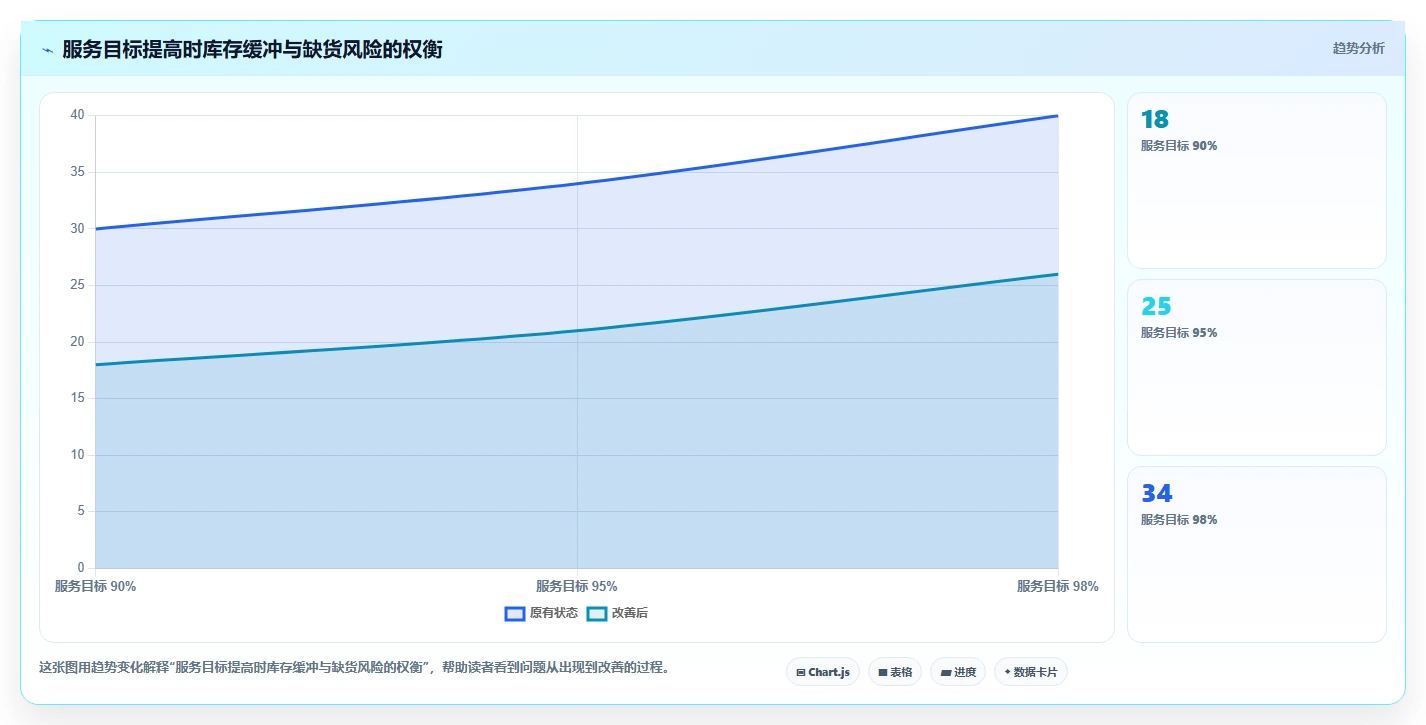Toggle the 改善后 legend item
The height and width of the screenshot is (725, 1426).
617,613
